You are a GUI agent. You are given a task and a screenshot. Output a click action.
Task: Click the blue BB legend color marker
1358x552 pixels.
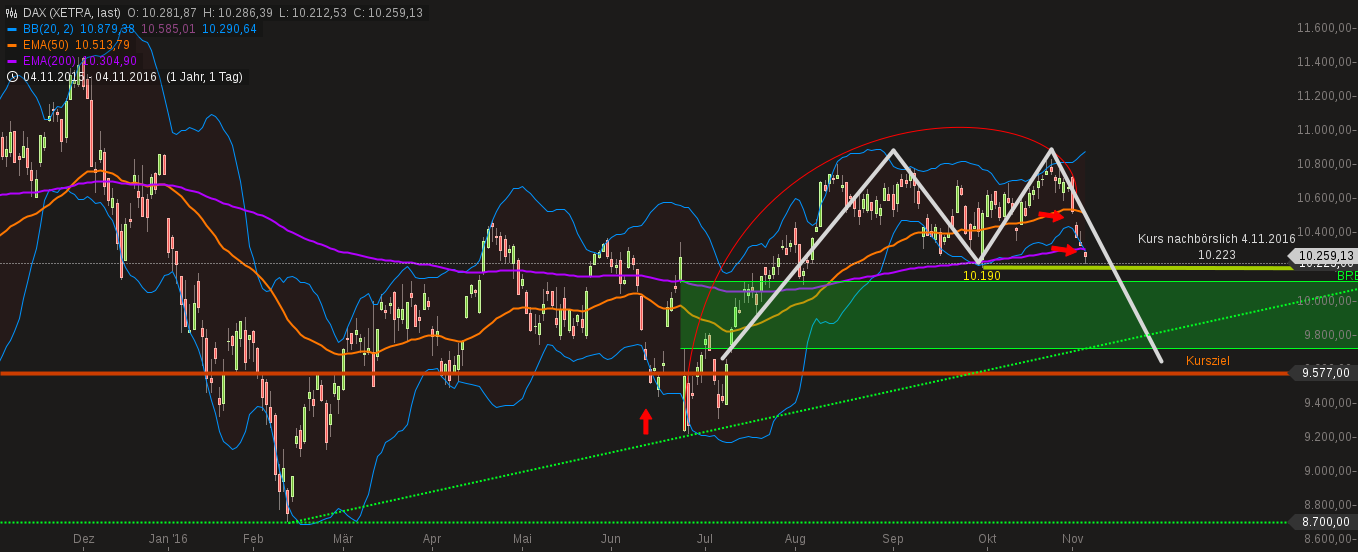coord(12,29)
